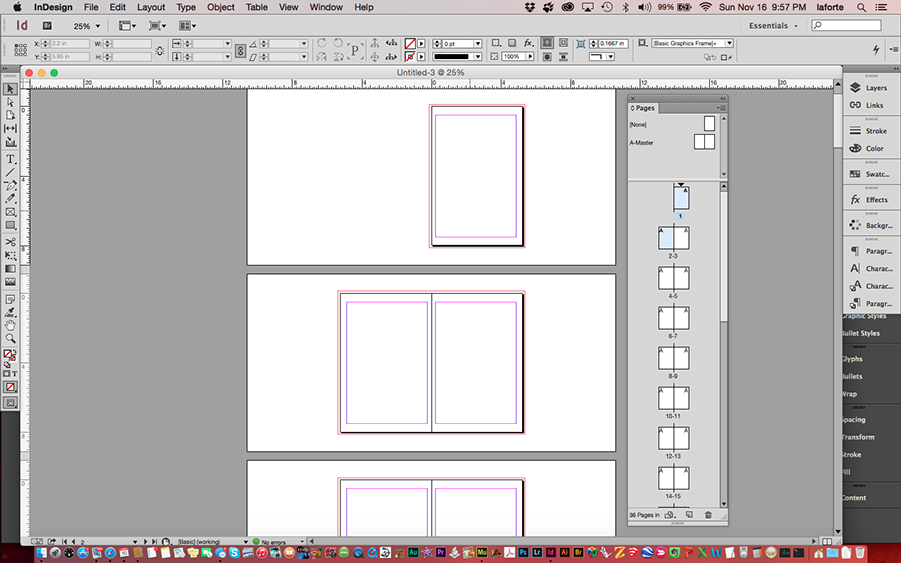Toggle constrain proportions chain link

click(240, 51)
